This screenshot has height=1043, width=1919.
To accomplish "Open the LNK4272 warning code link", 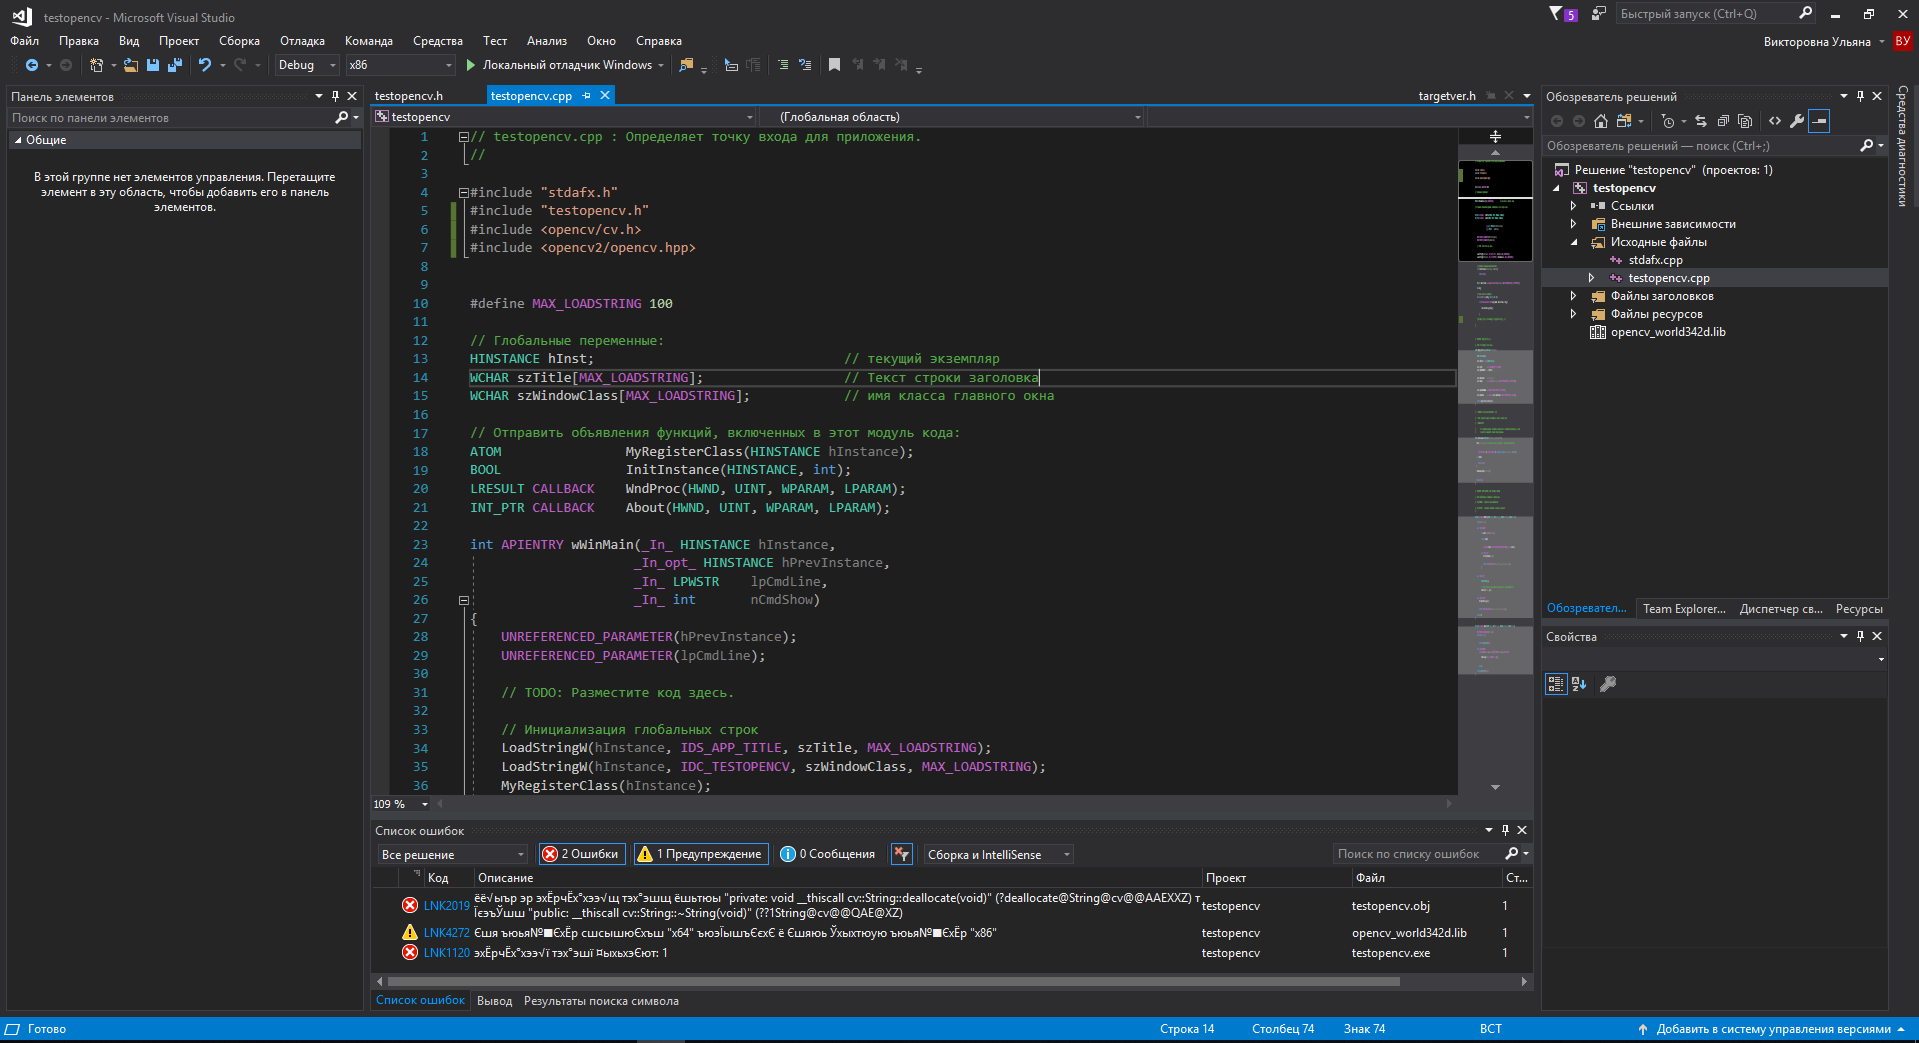I will [x=446, y=933].
